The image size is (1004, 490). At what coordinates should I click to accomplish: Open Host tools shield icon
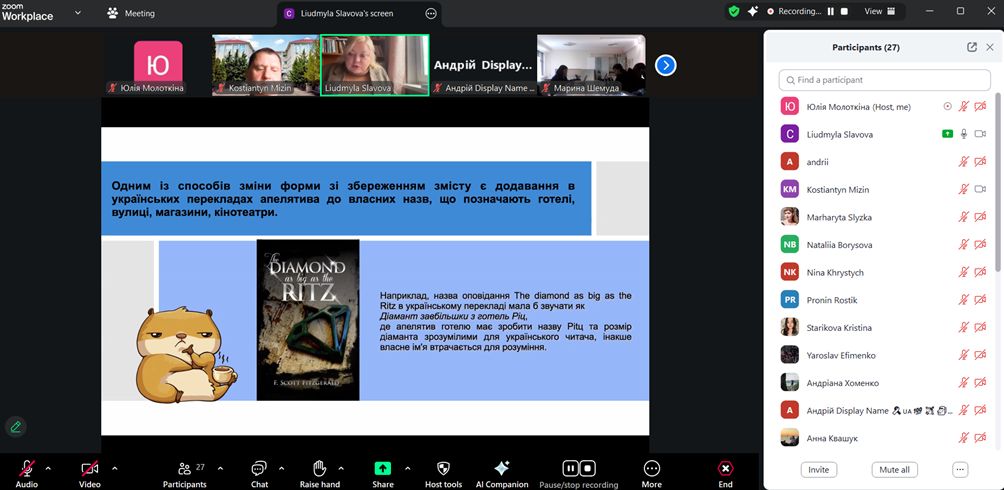[x=444, y=468]
